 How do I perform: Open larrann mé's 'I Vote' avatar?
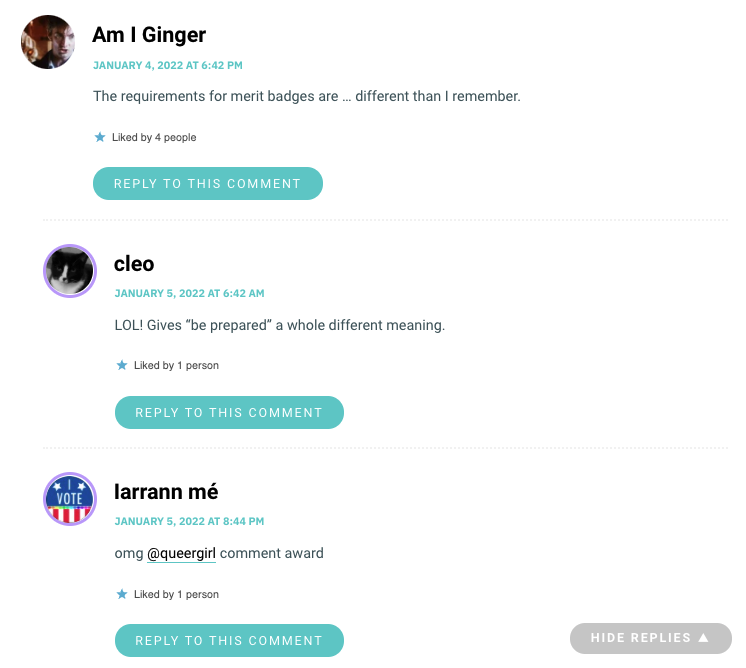70,499
